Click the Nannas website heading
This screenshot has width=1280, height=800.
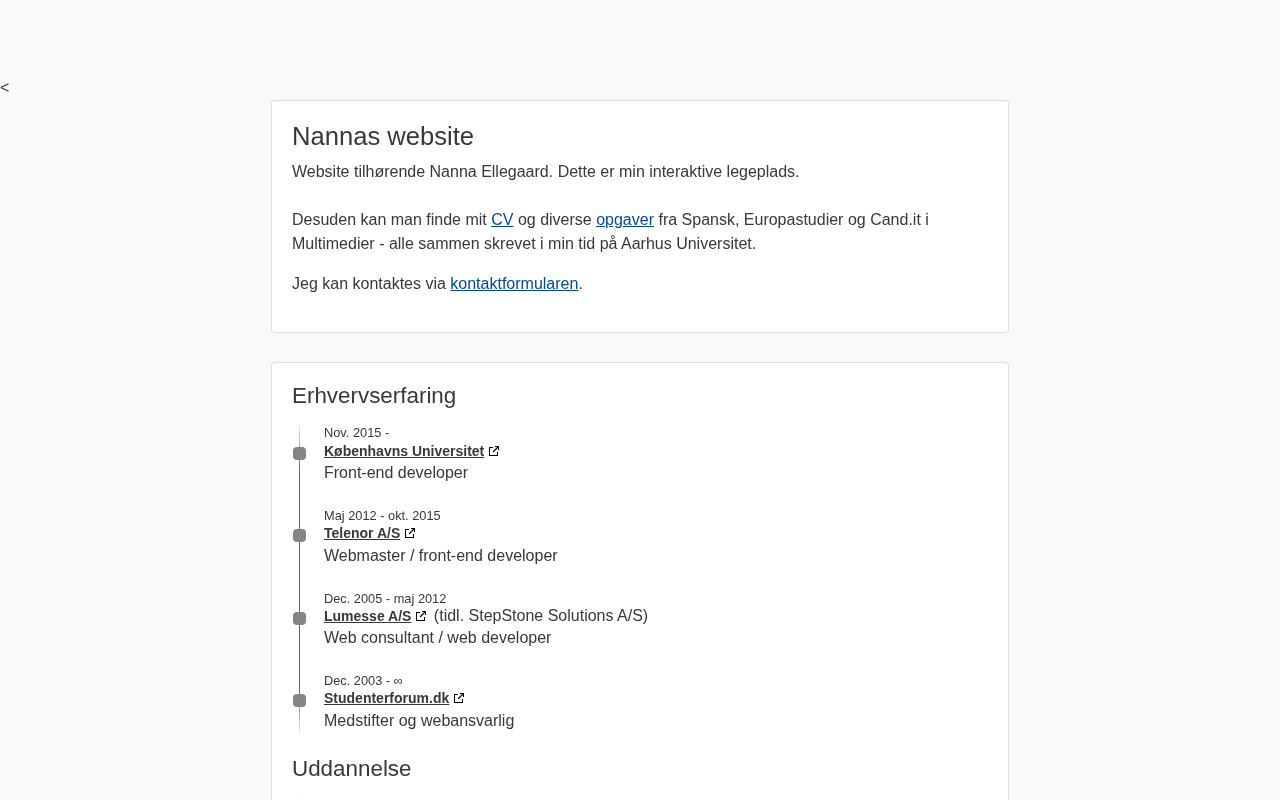coord(383,136)
